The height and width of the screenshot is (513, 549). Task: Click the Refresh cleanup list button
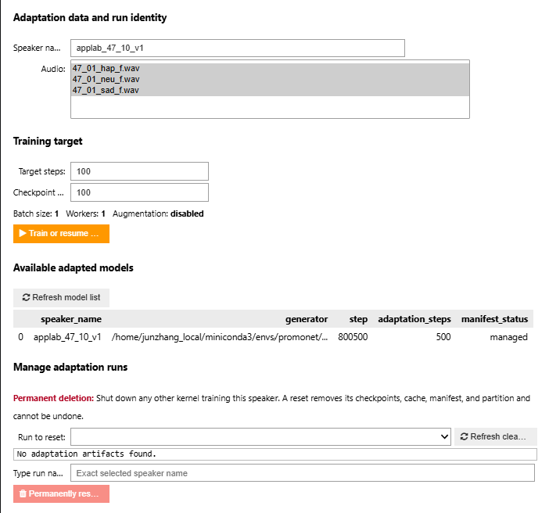495,437
